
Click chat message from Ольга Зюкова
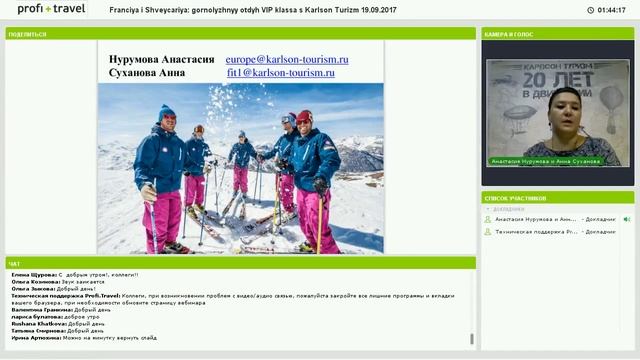[x=53, y=289]
